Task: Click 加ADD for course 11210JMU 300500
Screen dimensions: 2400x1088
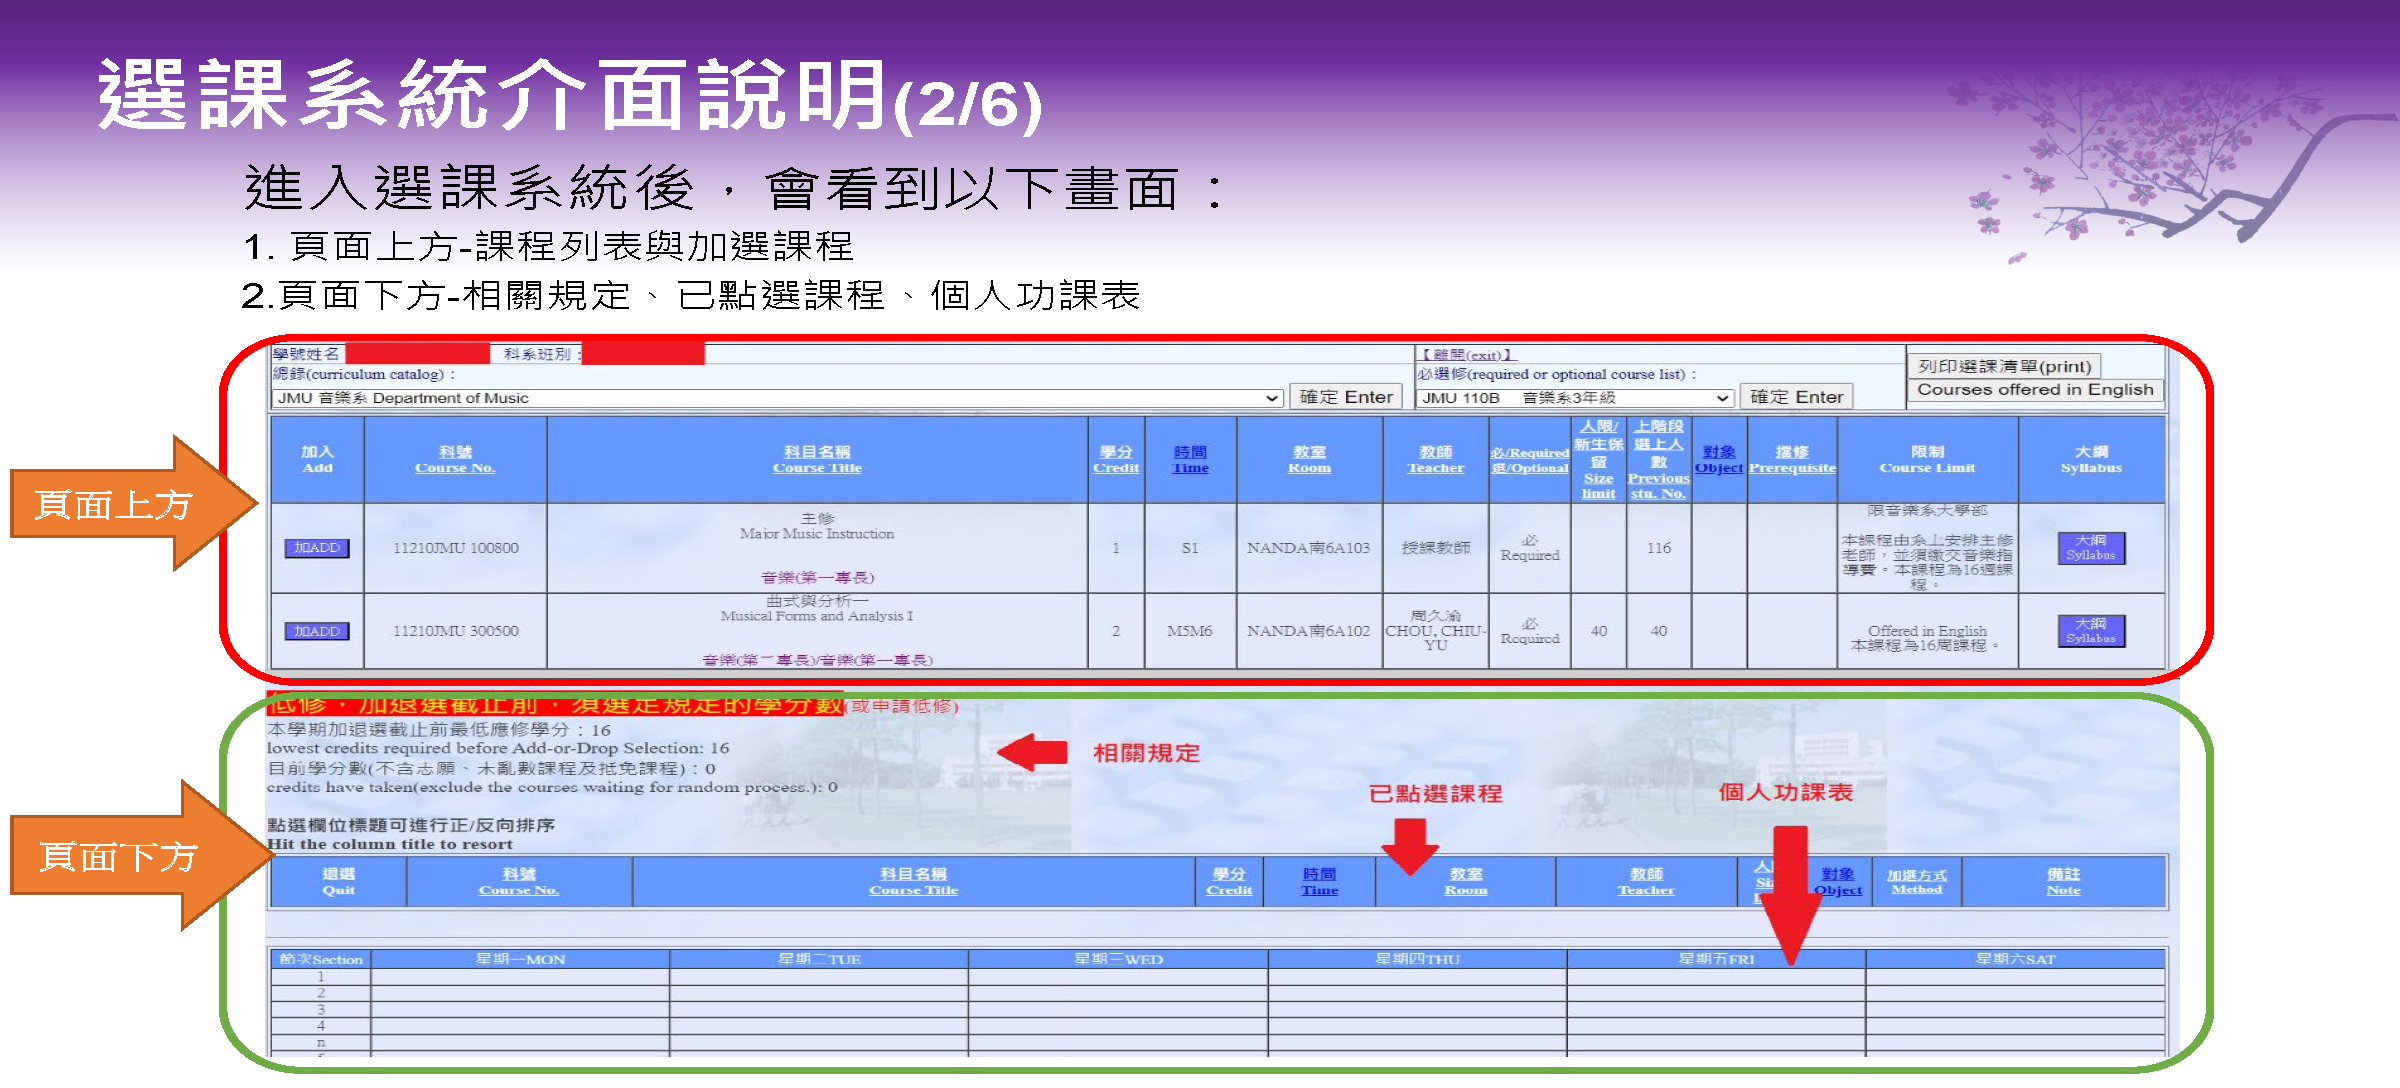Action: [x=317, y=631]
